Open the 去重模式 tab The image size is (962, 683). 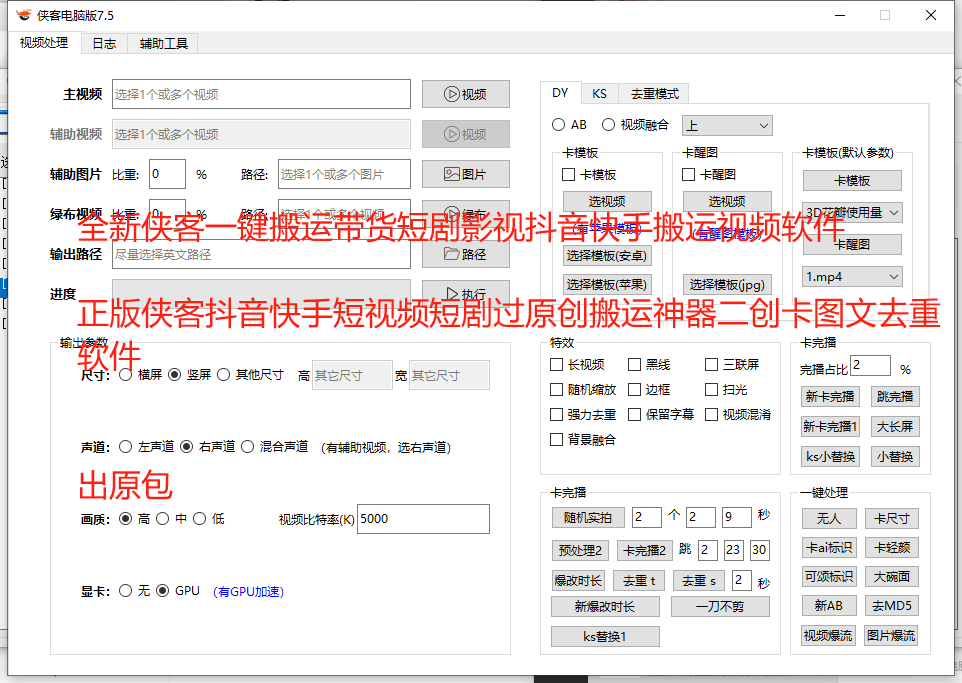(x=655, y=94)
